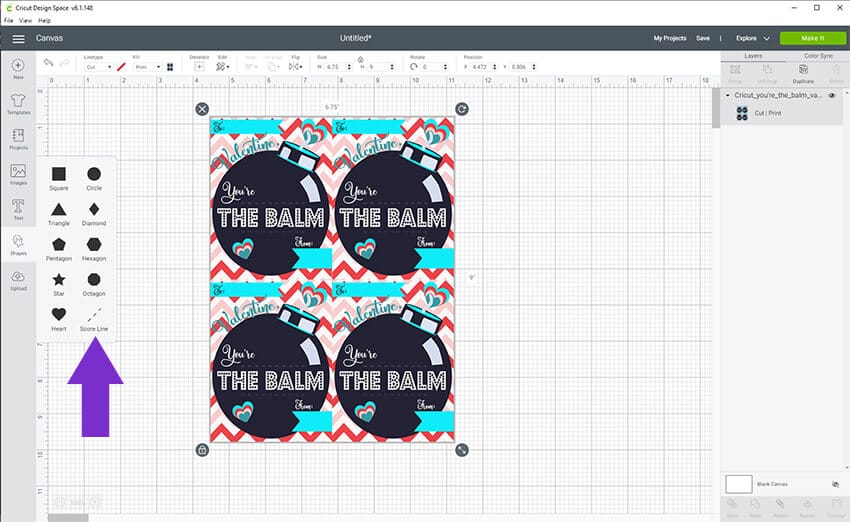Create a New project from sidebar
Screen dimensions: 850x522
(18, 69)
